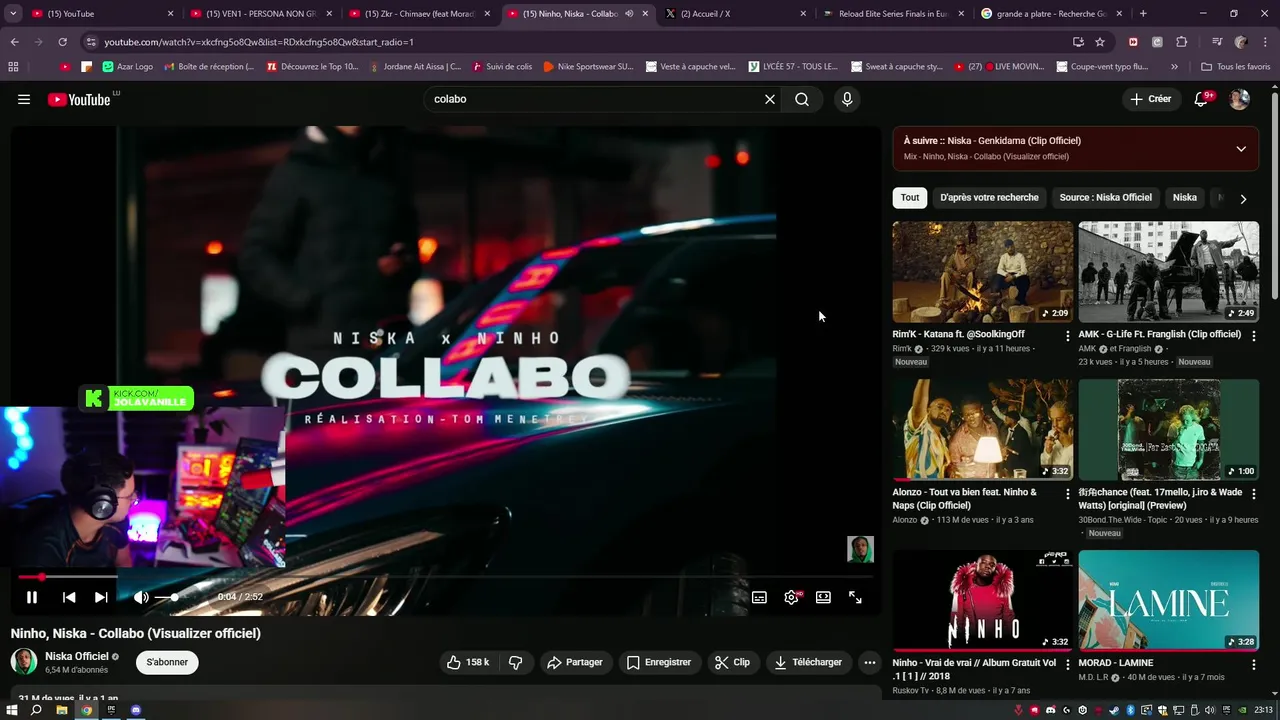Create a clip with the Clip button

[x=733, y=662]
